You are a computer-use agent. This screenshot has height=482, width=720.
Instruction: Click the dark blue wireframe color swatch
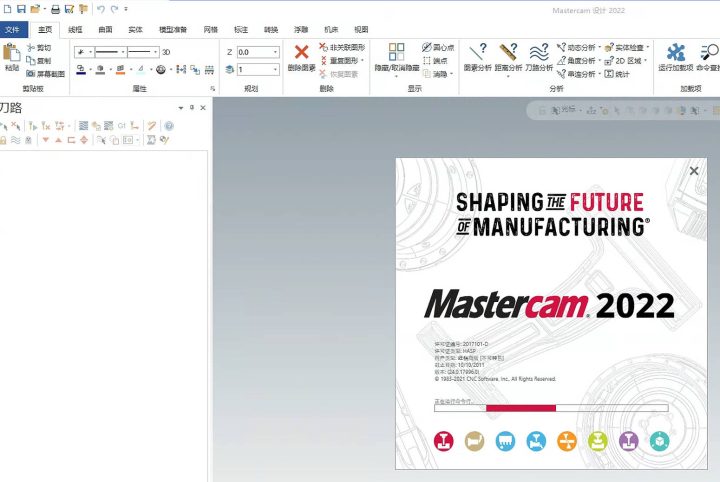point(81,70)
